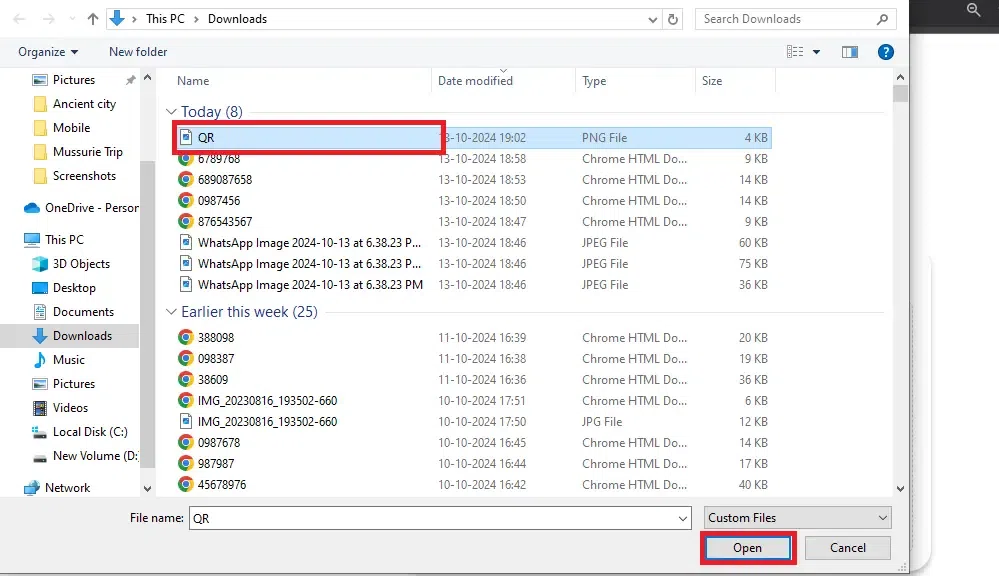Open the Organize dropdown menu
This screenshot has width=999, height=576.
click(x=48, y=52)
